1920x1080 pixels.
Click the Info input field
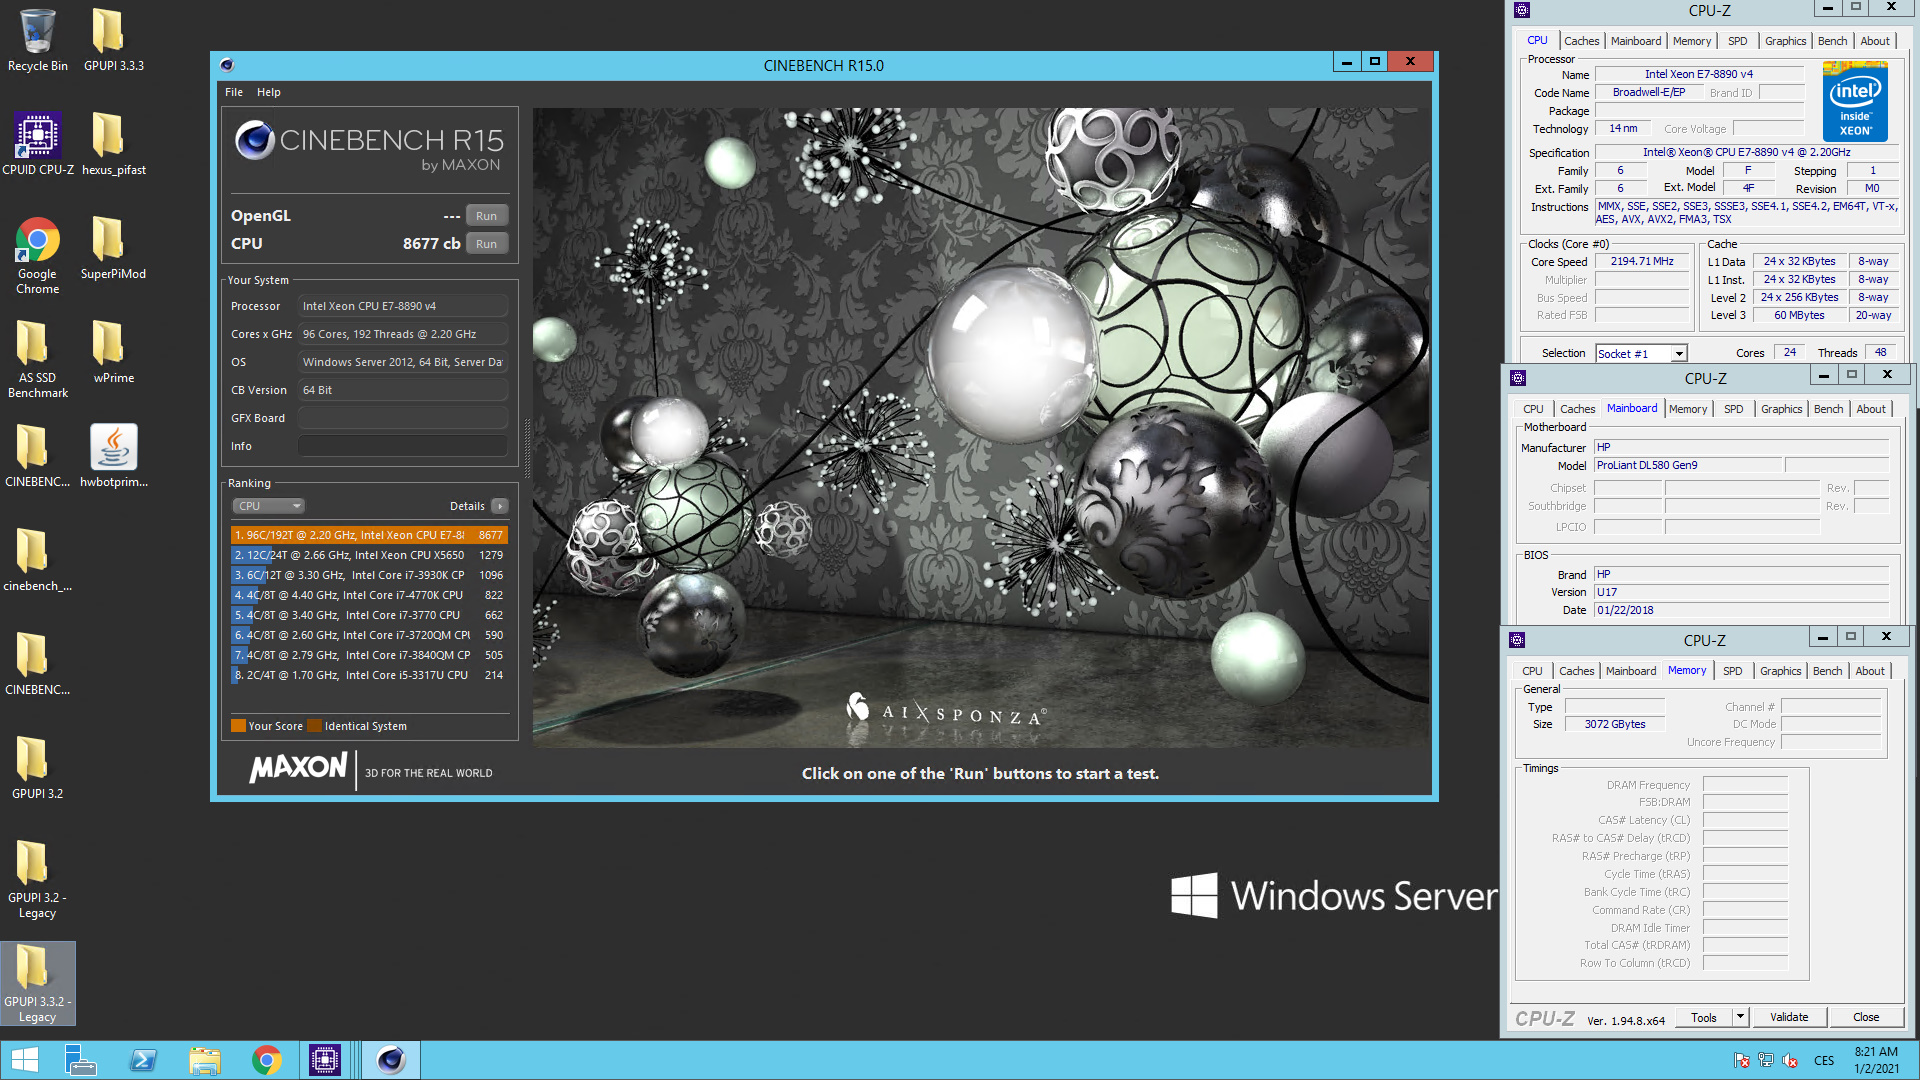(403, 446)
